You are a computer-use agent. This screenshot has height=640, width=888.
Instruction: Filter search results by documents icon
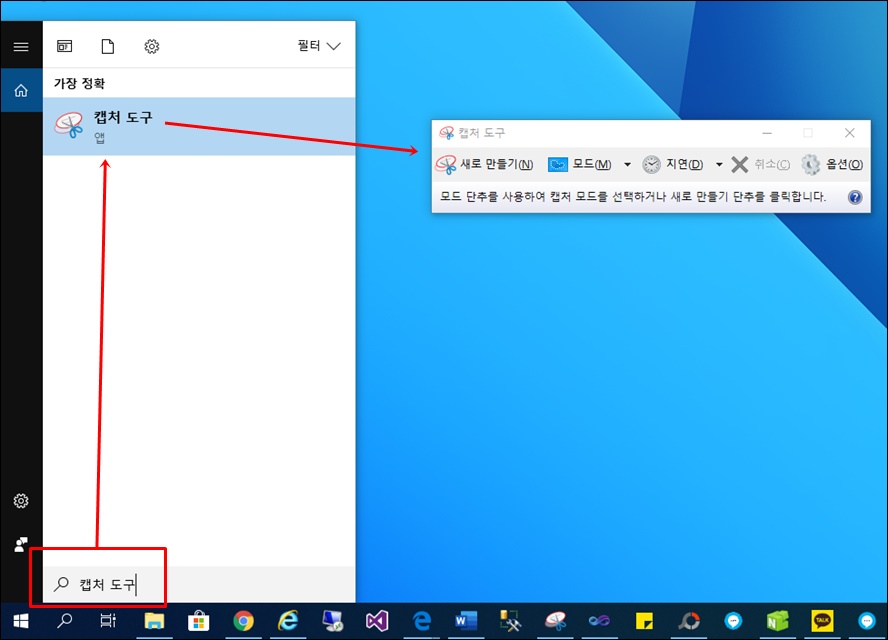coord(108,46)
